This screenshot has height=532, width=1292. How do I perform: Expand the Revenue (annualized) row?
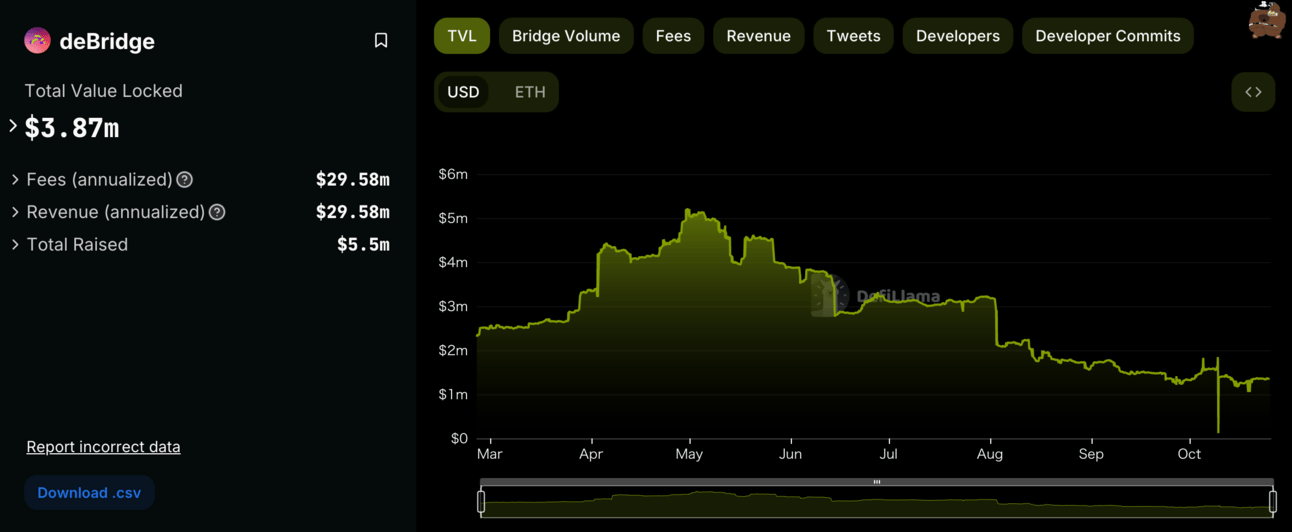tap(15, 212)
